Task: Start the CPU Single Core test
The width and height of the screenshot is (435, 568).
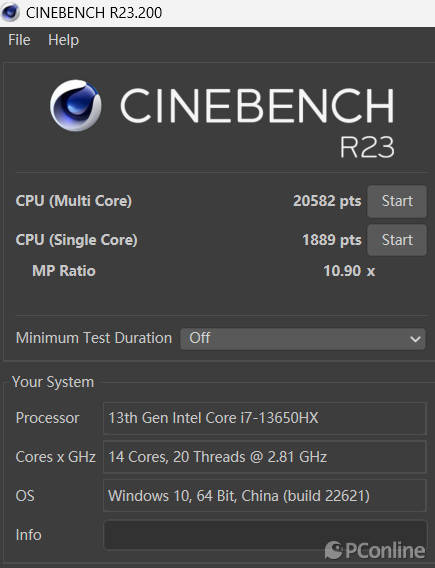Action: pyautogui.click(x=397, y=240)
